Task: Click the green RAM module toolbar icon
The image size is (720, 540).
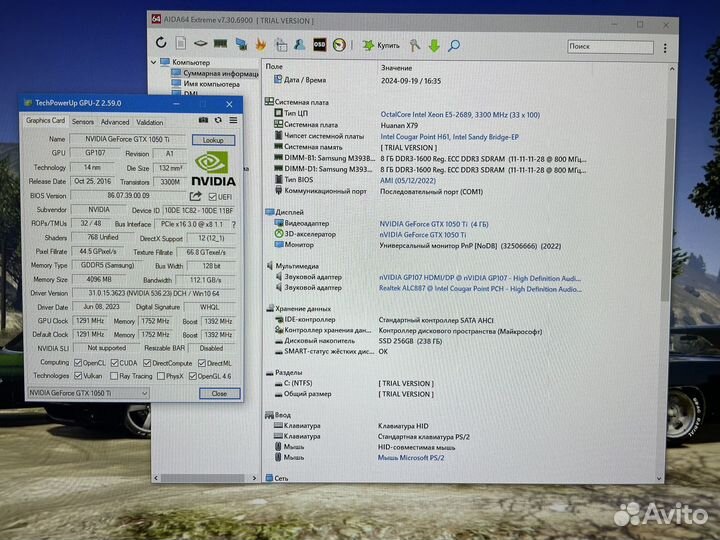Action: point(220,44)
